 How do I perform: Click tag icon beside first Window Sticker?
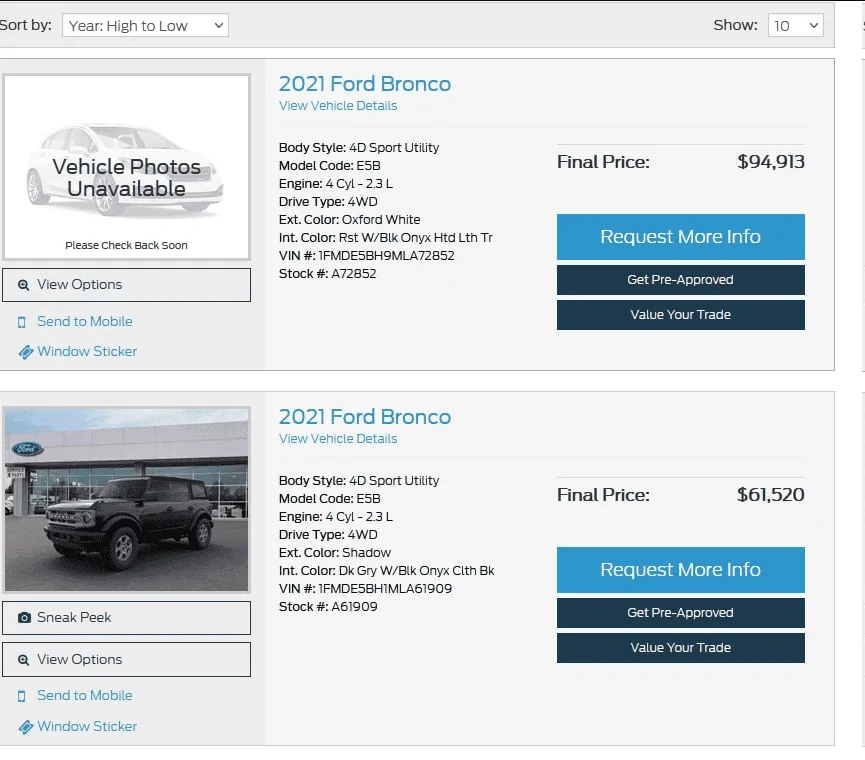25,352
